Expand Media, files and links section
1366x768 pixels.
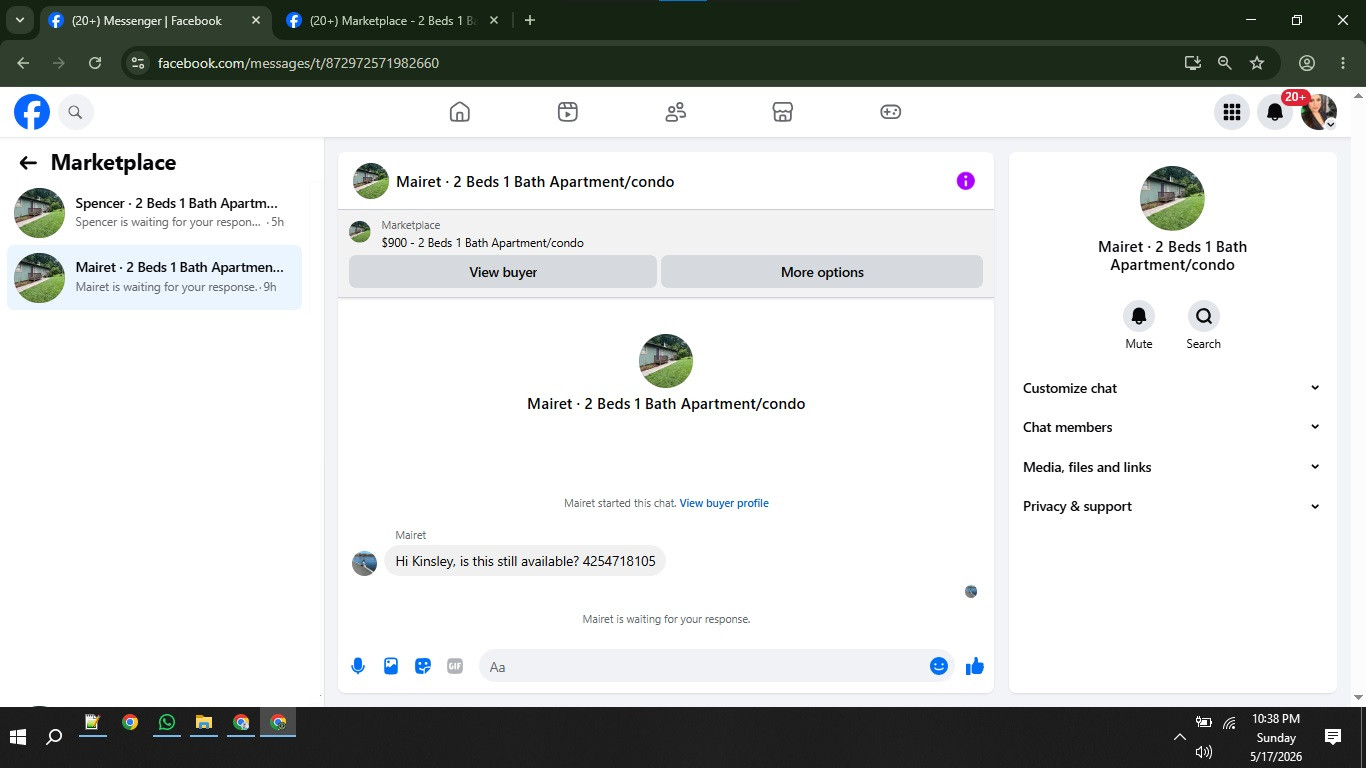tap(1172, 467)
